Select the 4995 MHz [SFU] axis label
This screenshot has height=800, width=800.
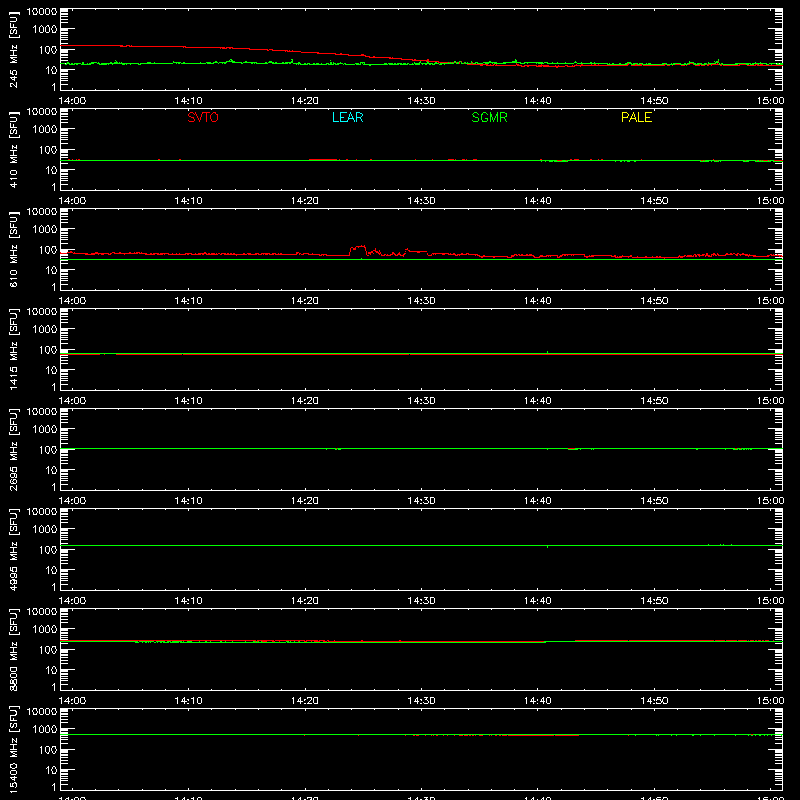[x=14, y=549]
